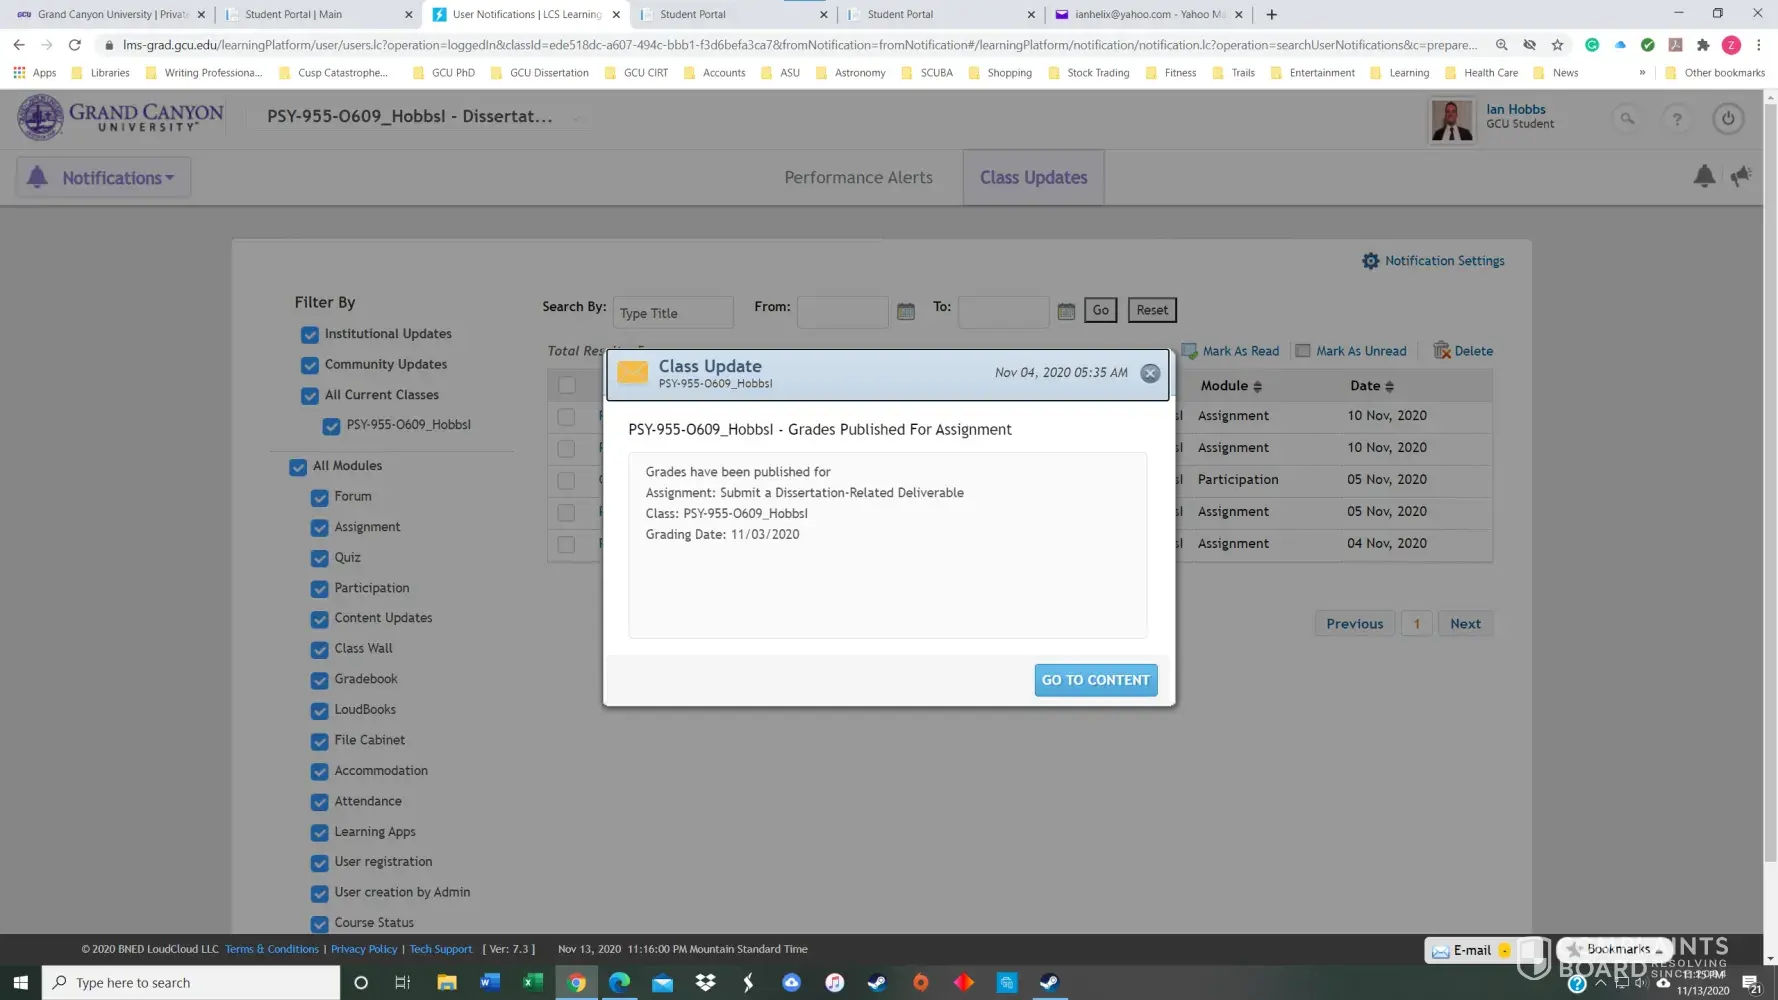
Task: Expand the Notifications dropdown menu
Action: (x=104, y=178)
